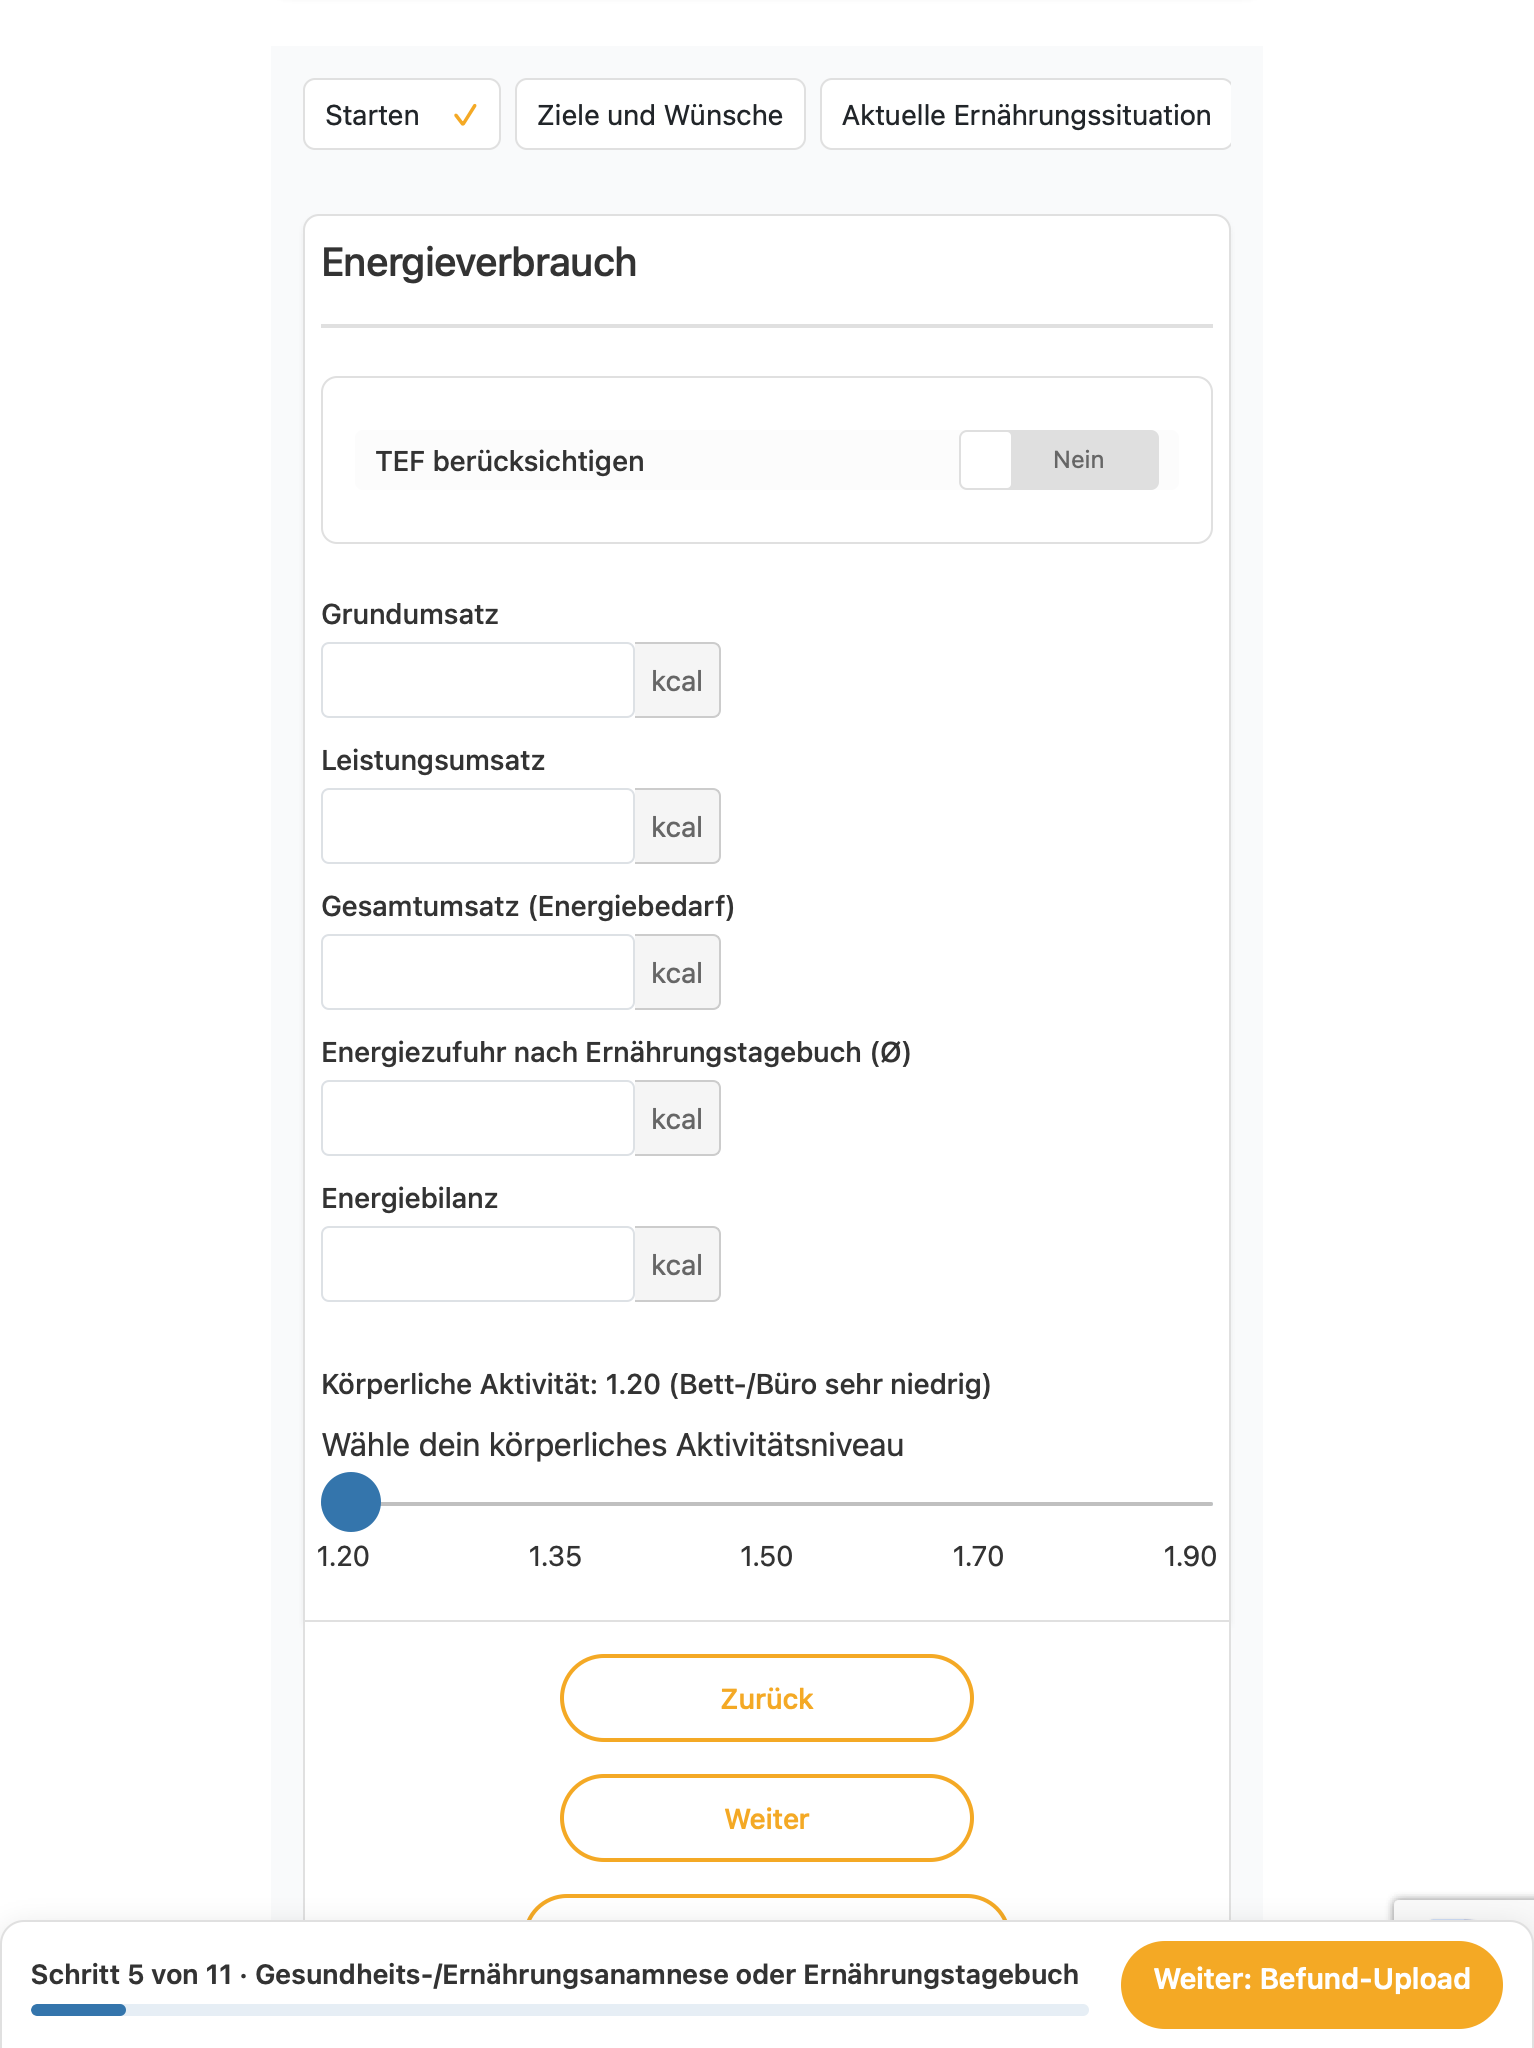Focus the Leistungsumsatz kcal field
Image resolution: width=1534 pixels, height=2048 pixels.
pos(478,826)
